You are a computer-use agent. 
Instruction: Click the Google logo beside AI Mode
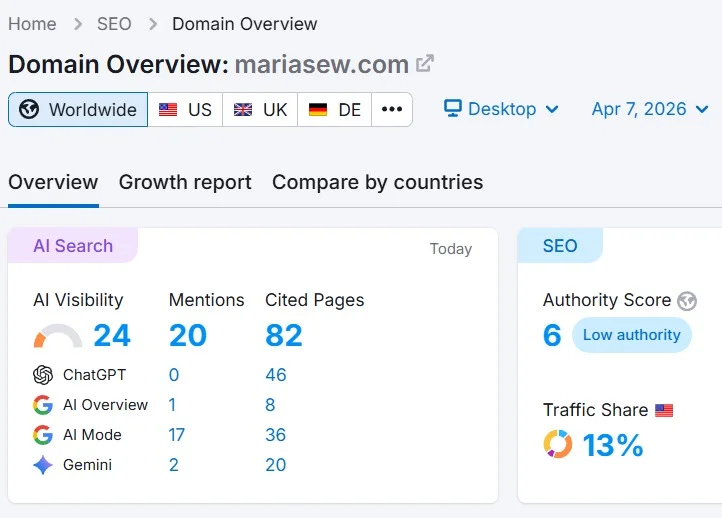(43, 435)
